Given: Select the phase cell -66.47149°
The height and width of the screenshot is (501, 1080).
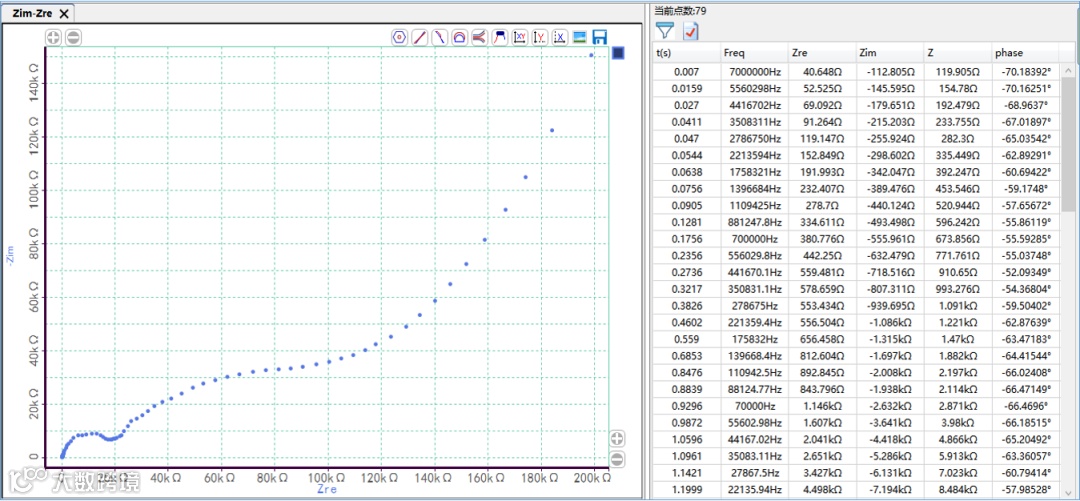Looking at the screenshot, I should click(x=1024, y=389).
